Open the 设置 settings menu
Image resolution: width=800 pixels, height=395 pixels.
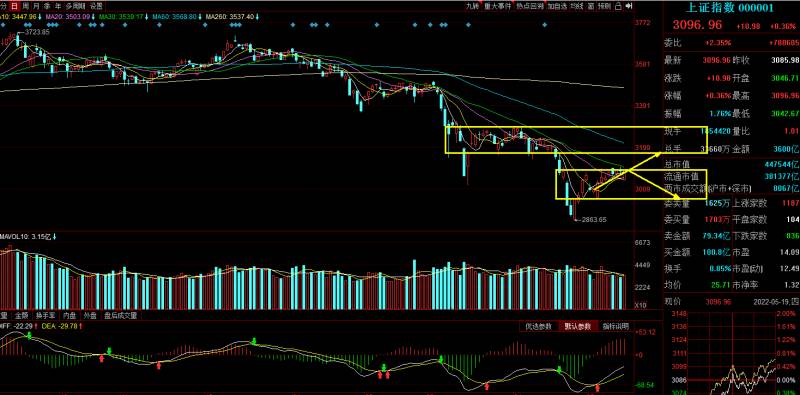(x=95, y=7)
